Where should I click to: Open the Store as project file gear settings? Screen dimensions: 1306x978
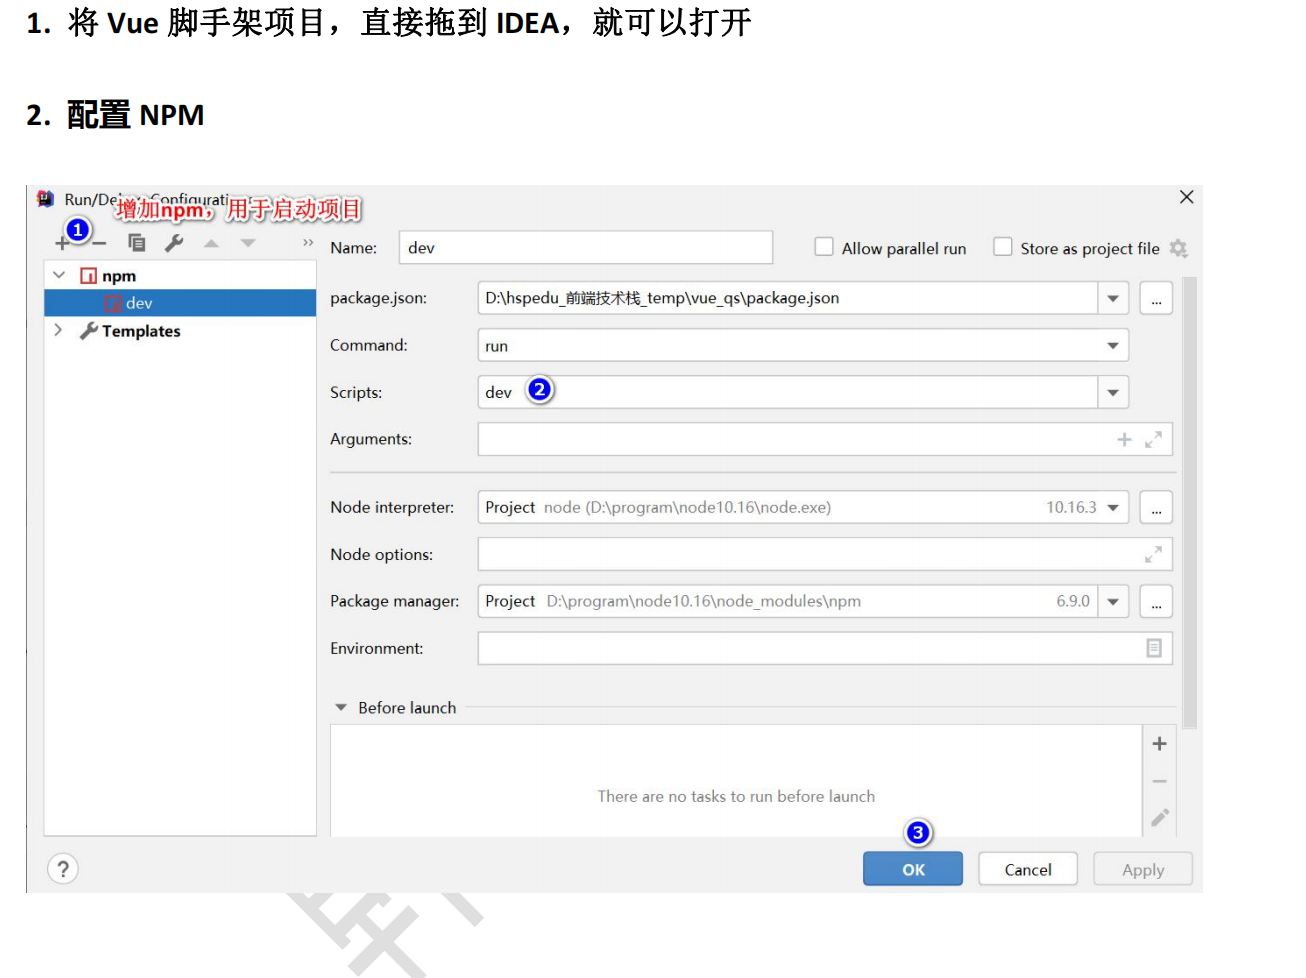(1178, 248)
